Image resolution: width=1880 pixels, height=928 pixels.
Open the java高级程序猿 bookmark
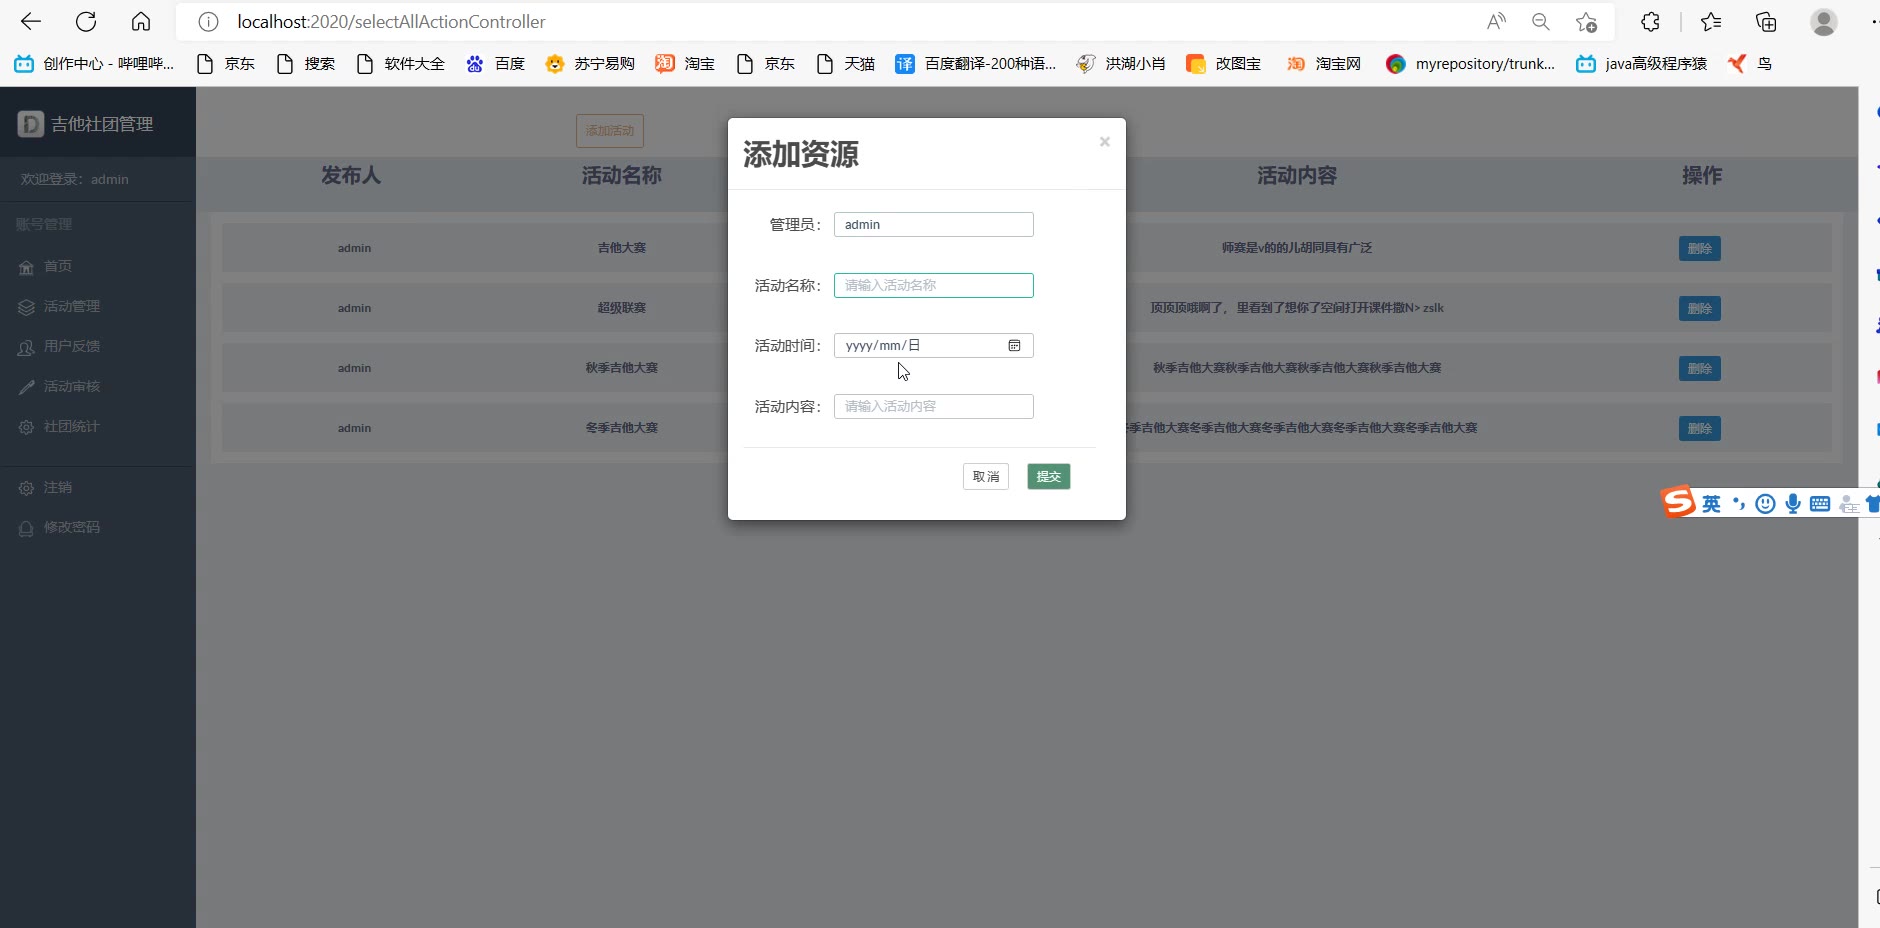pos(1642,64)
